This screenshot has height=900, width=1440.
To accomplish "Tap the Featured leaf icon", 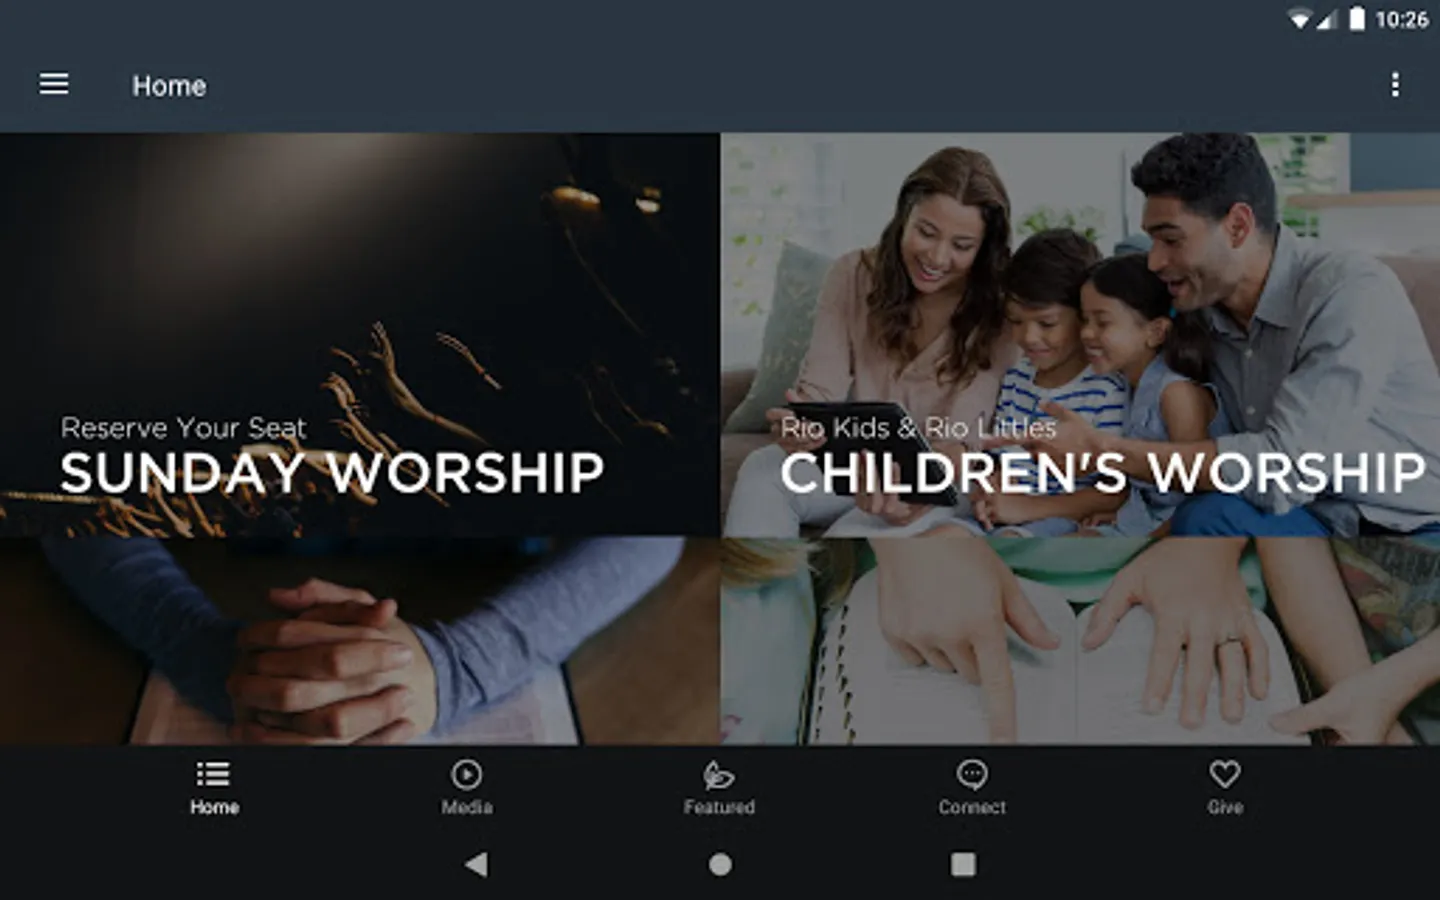I will tap(719, 774).
